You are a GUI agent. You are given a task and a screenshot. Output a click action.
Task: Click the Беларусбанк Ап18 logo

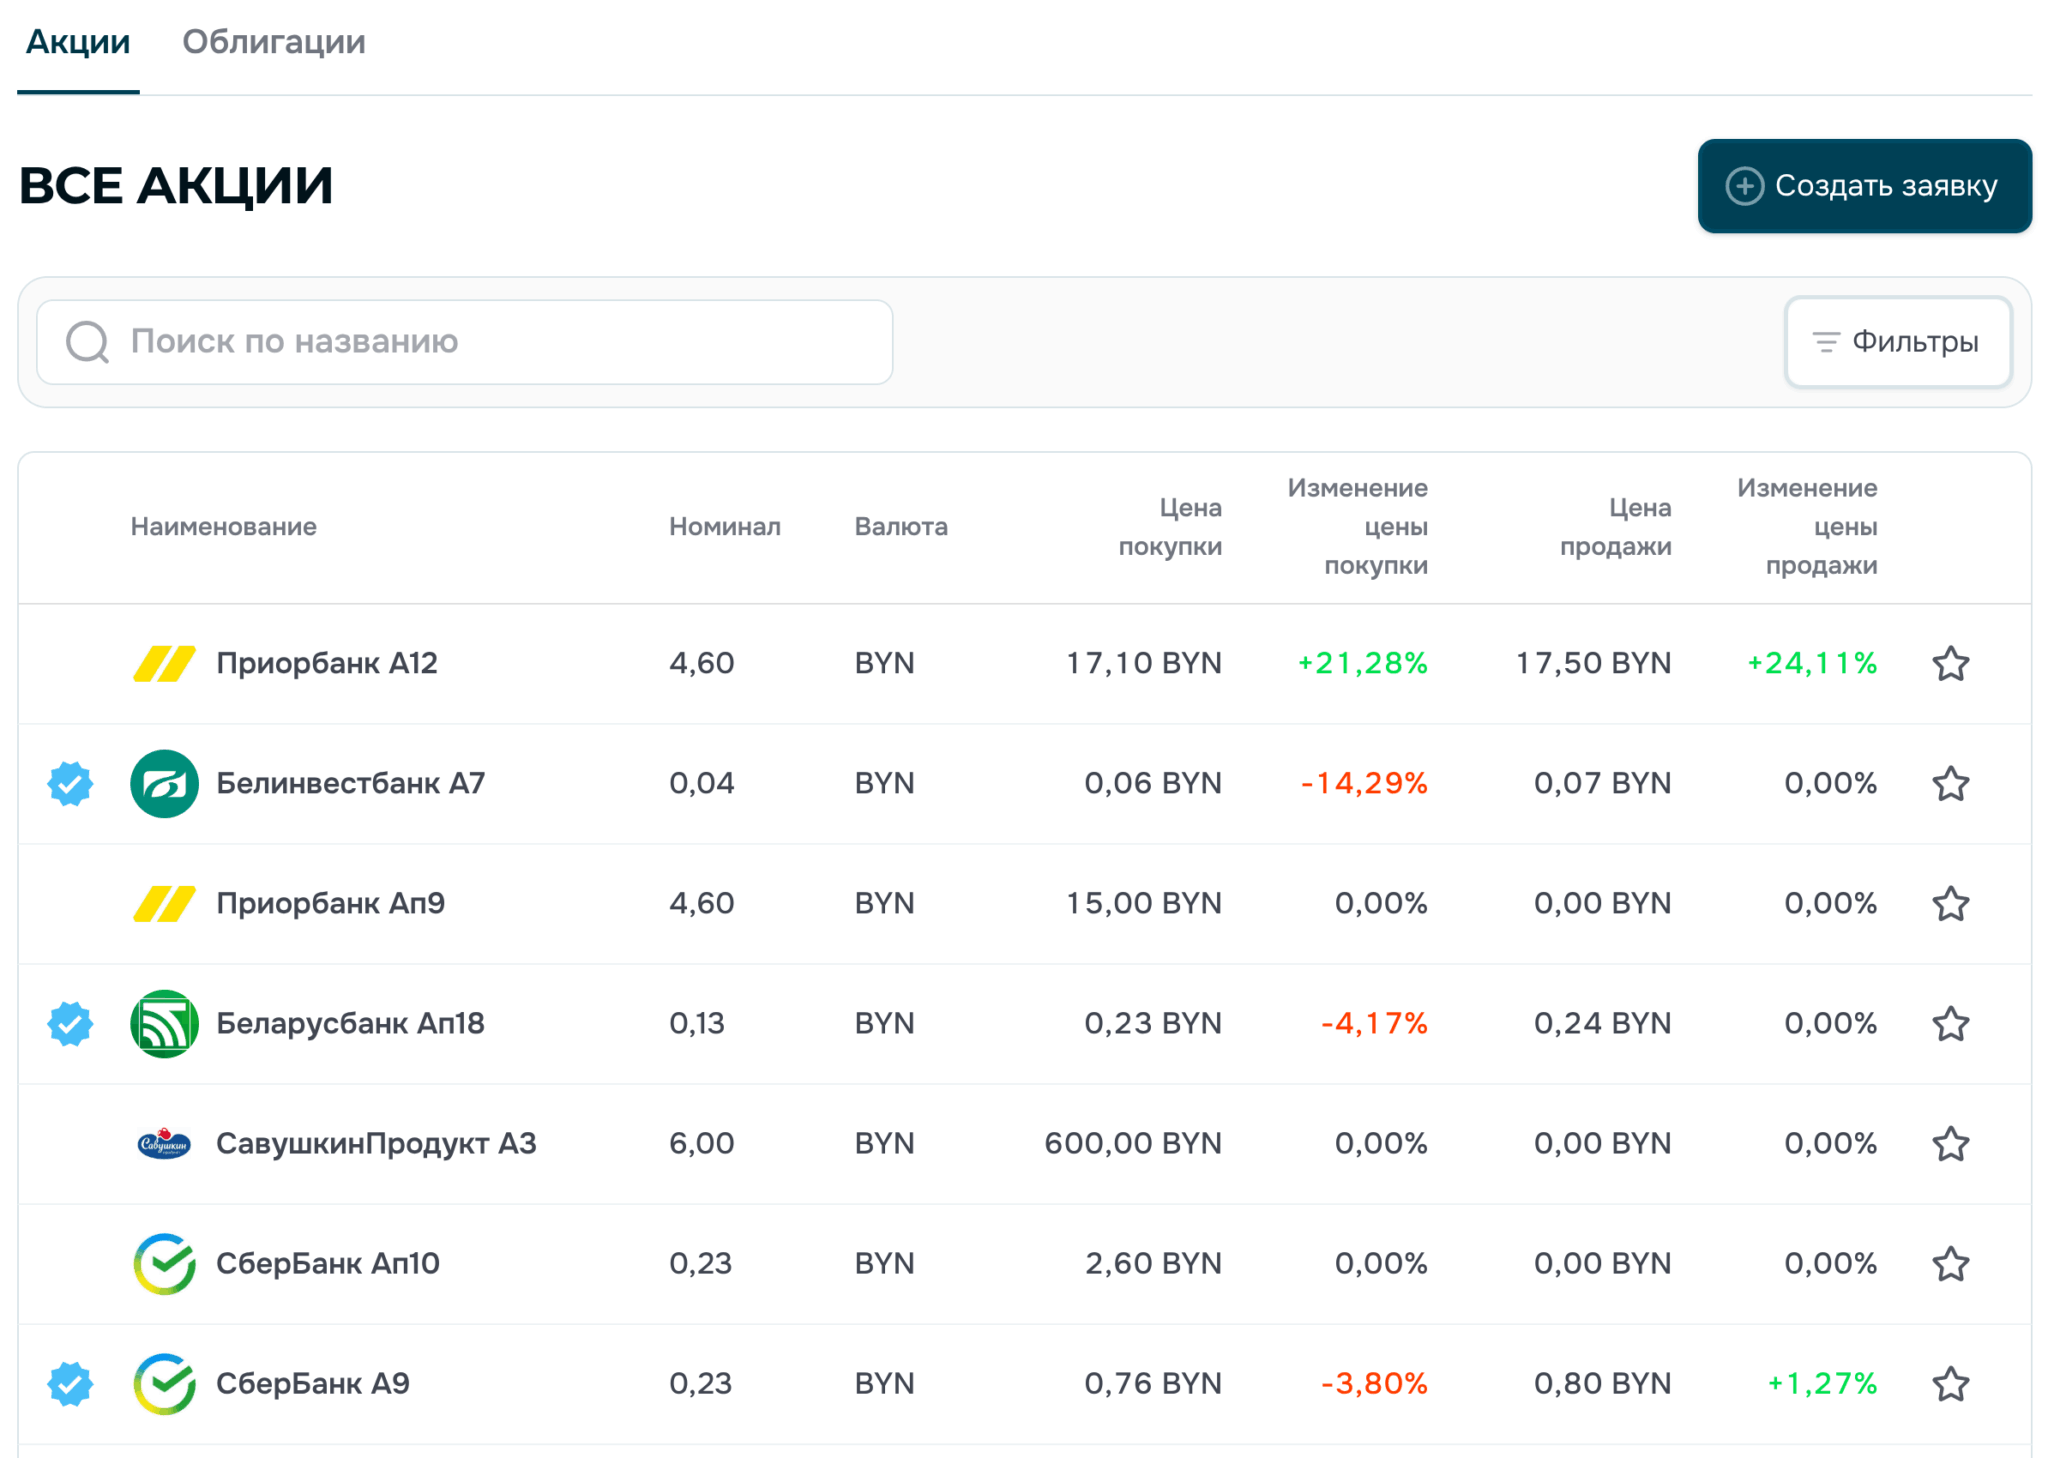coord(164,1024)
